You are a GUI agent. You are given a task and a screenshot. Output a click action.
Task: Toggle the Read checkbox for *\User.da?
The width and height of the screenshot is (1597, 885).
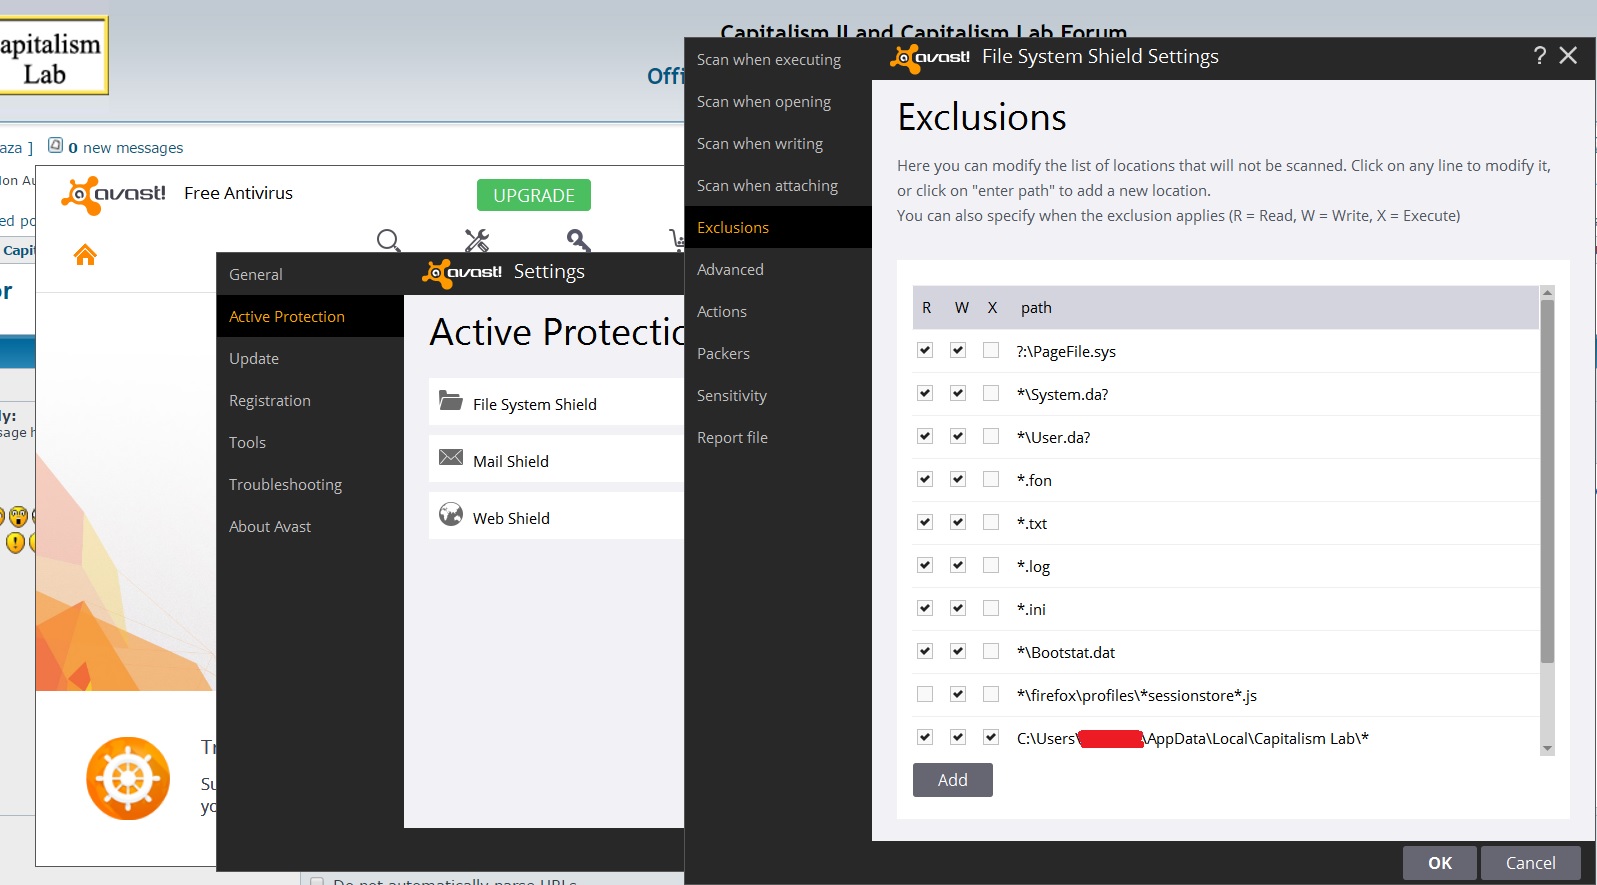pyautogui.click(x=925, y=436)
